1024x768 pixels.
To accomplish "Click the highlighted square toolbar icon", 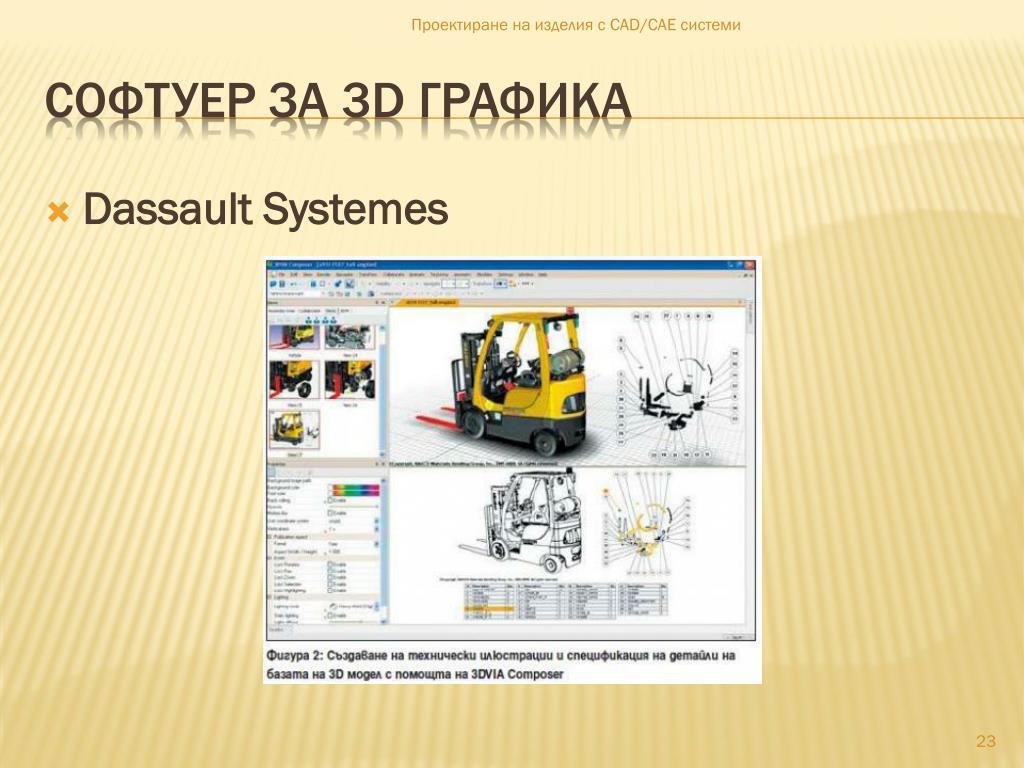I will (x=349, y=283).
